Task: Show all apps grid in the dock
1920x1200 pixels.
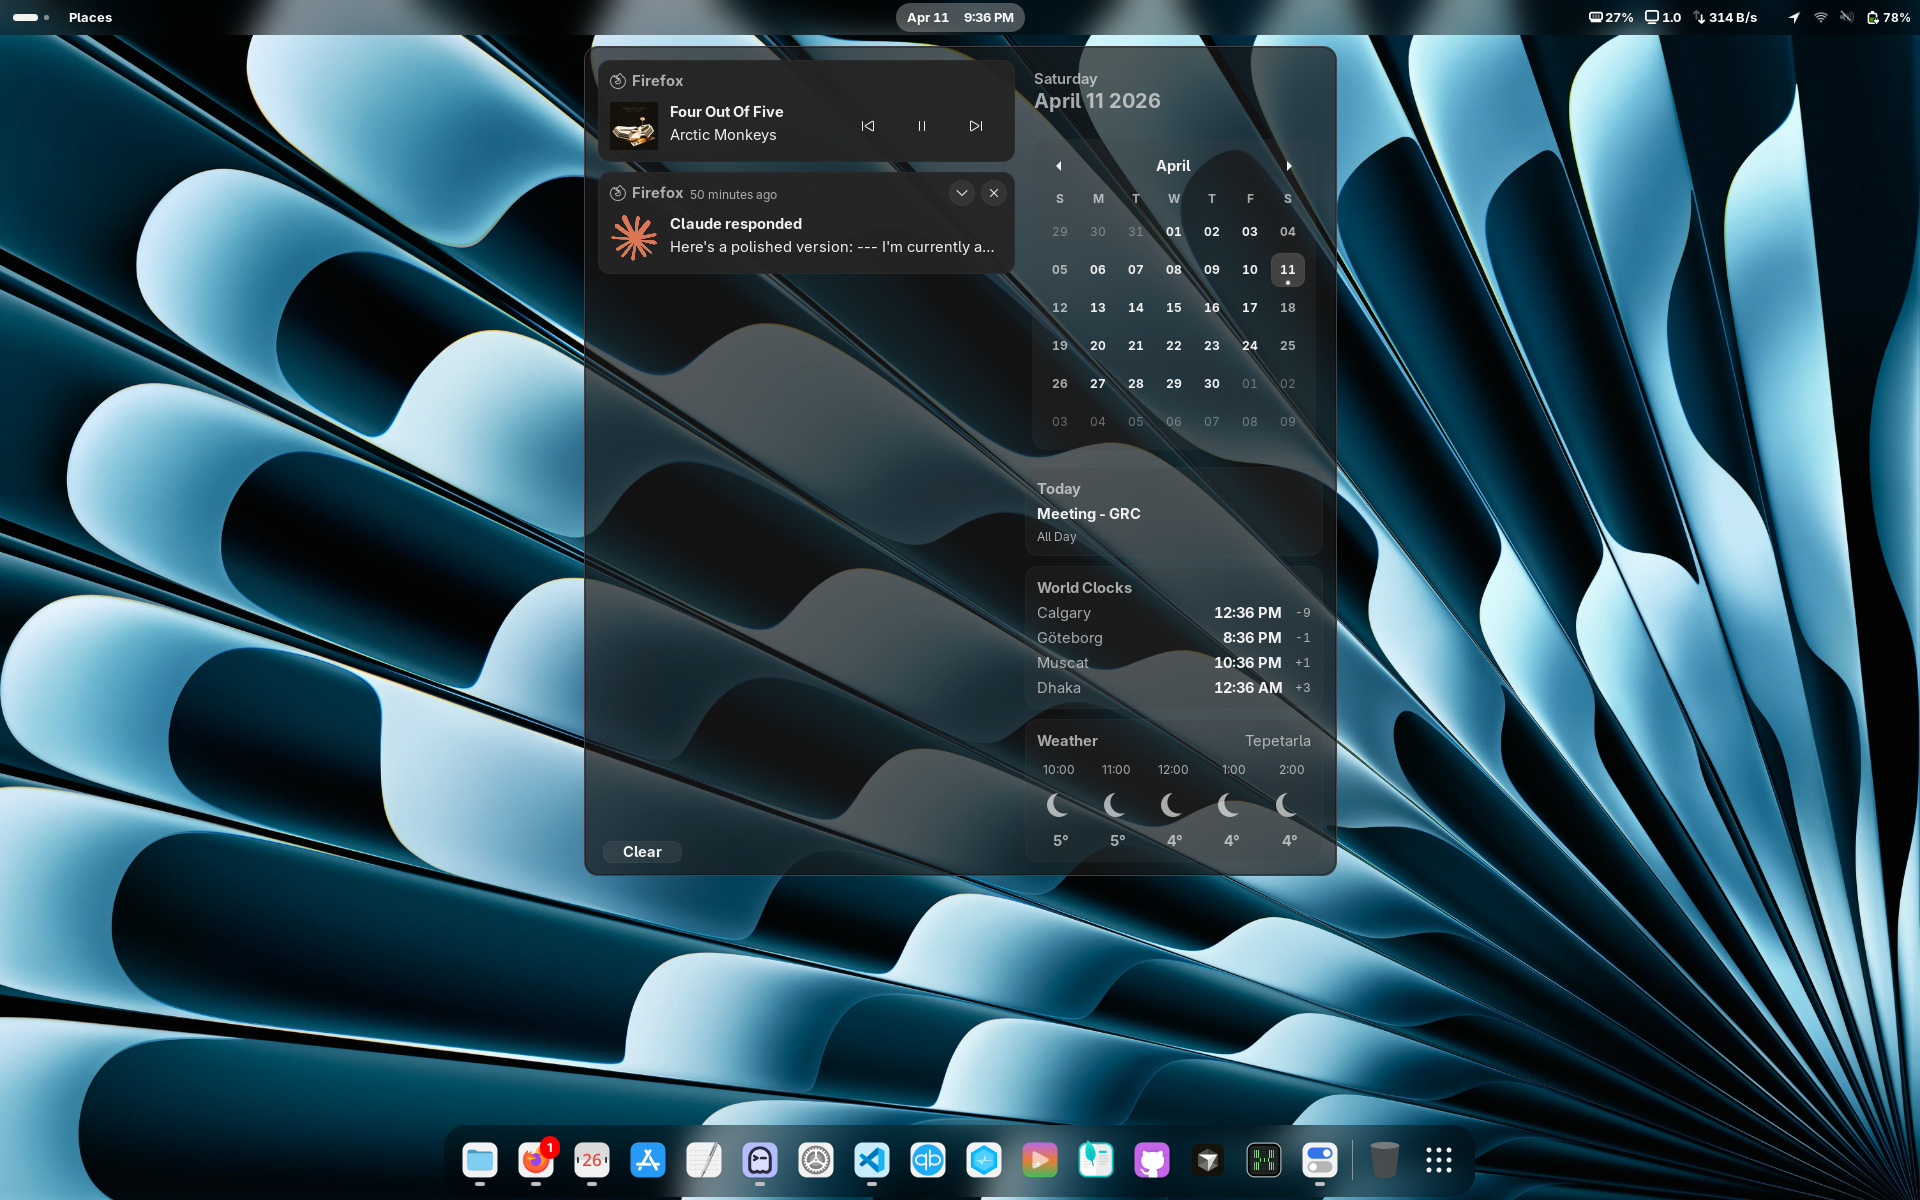Action: (x=1439, y=1160)
